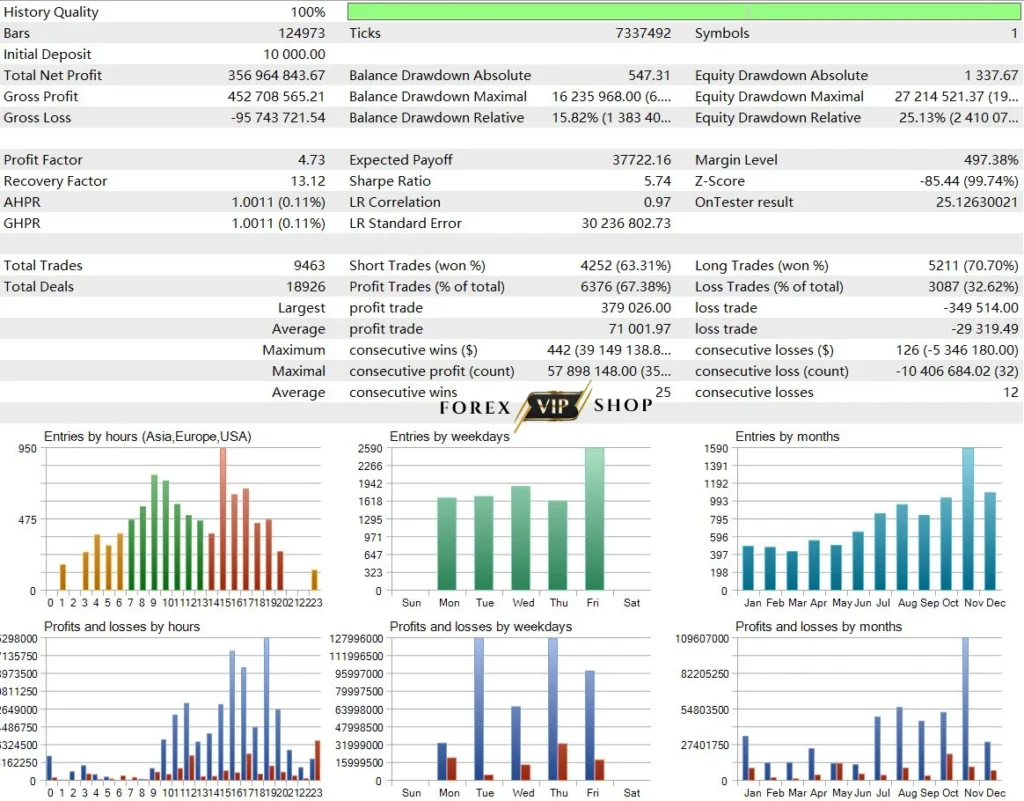Click Margin Level value 497.38%

[x=991, y=160]
